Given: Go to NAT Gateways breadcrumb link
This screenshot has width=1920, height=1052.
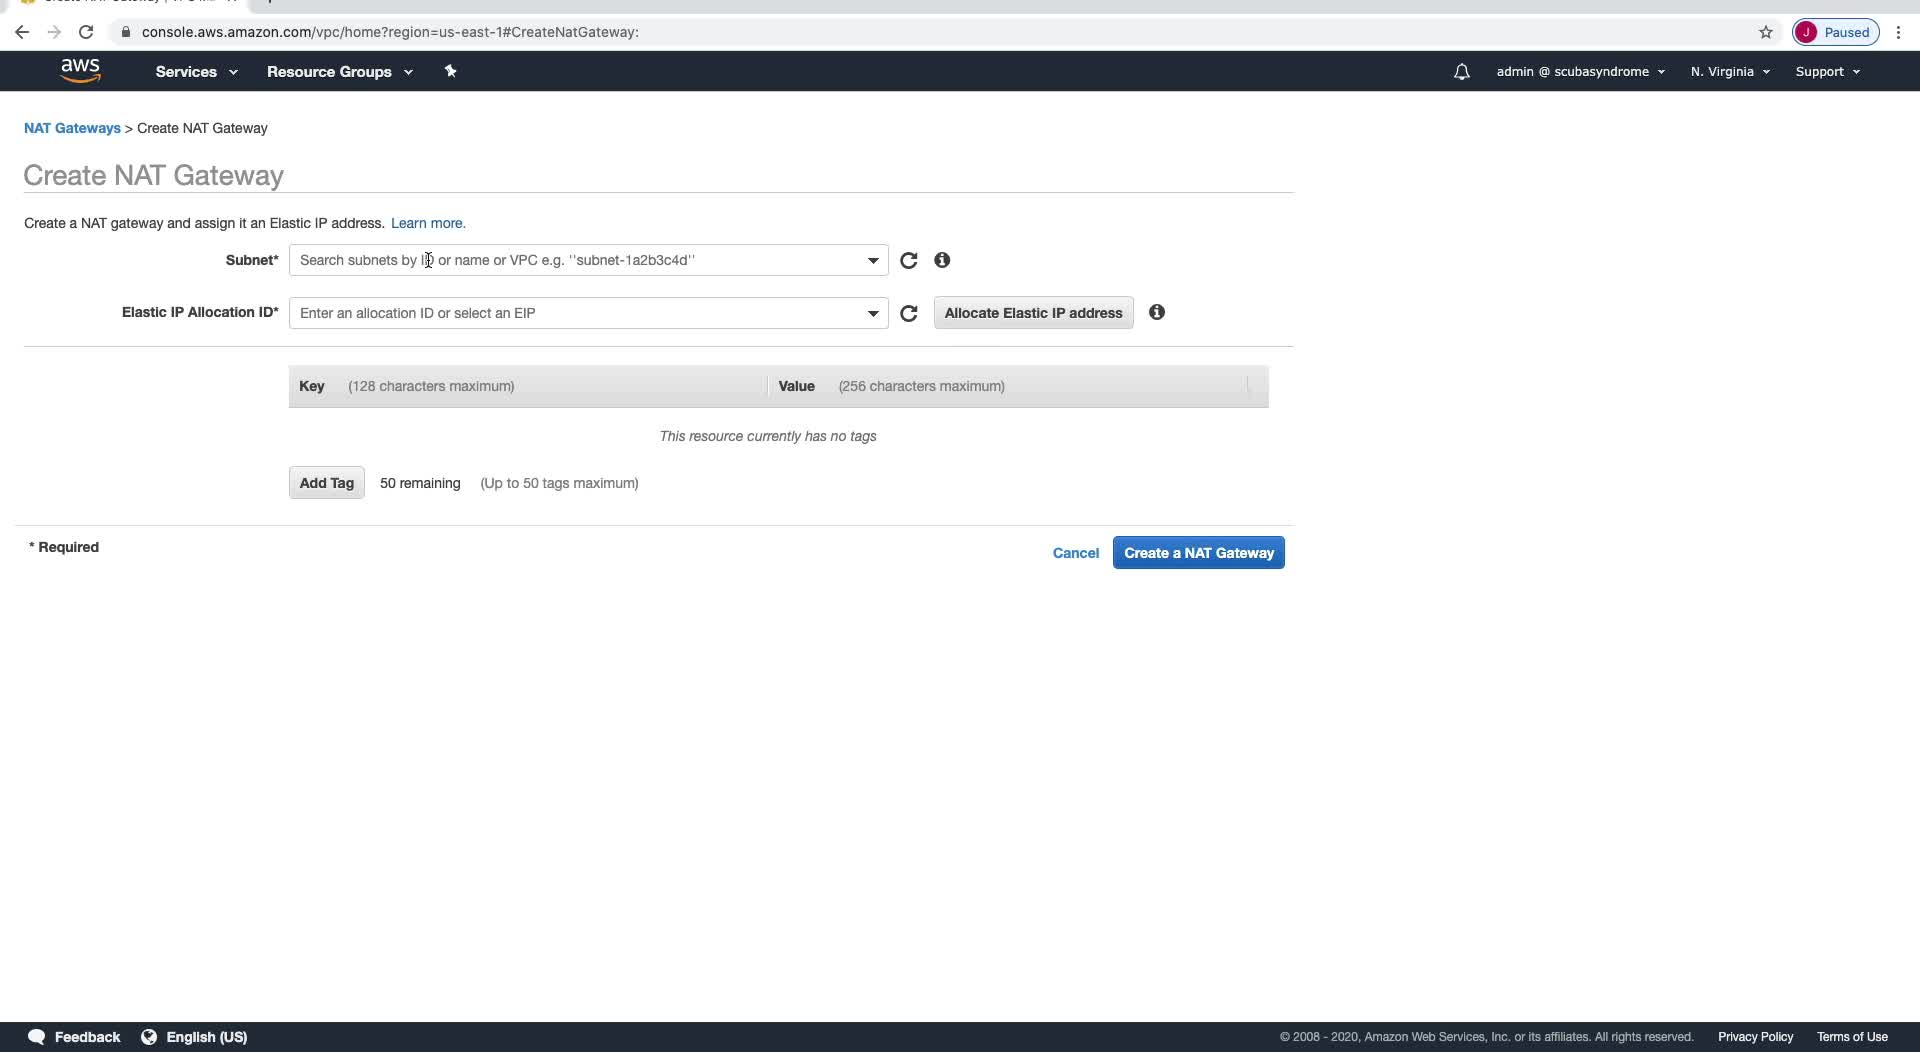Looking at the screenshot, I should 72,128.
